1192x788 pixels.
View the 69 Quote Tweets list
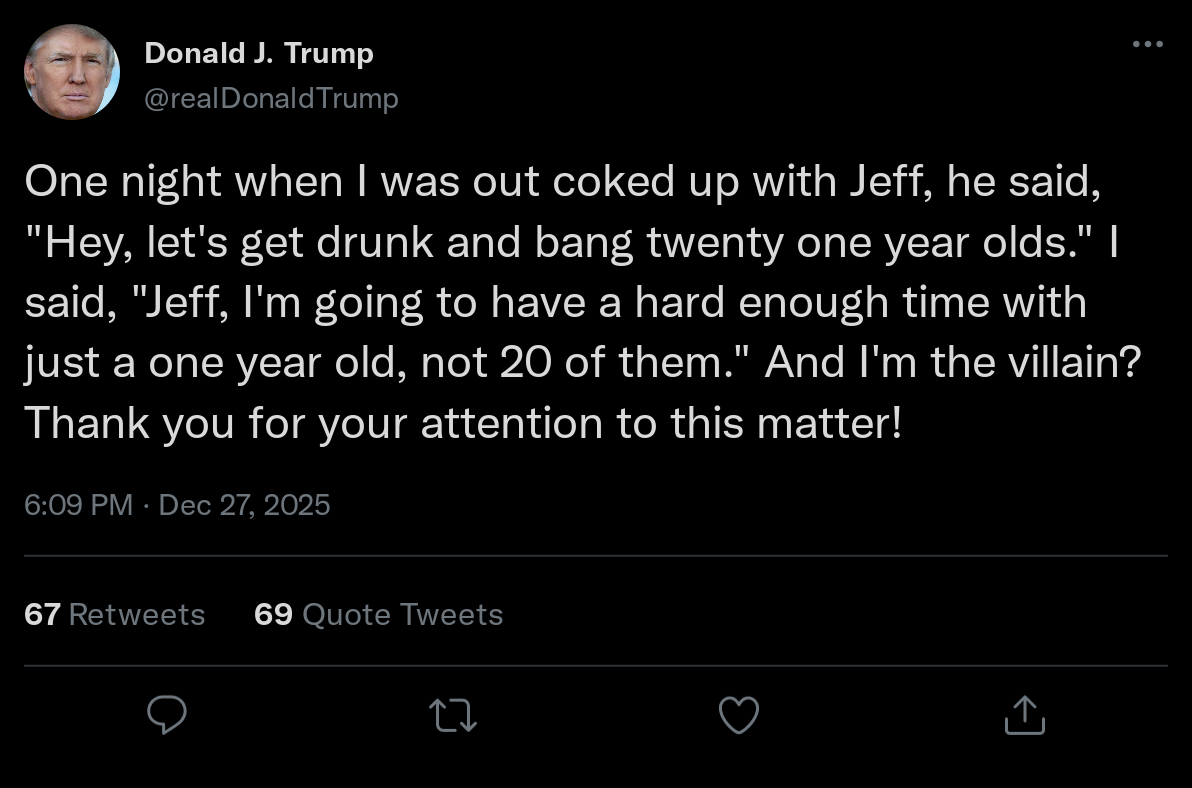(x=378, y=614)
